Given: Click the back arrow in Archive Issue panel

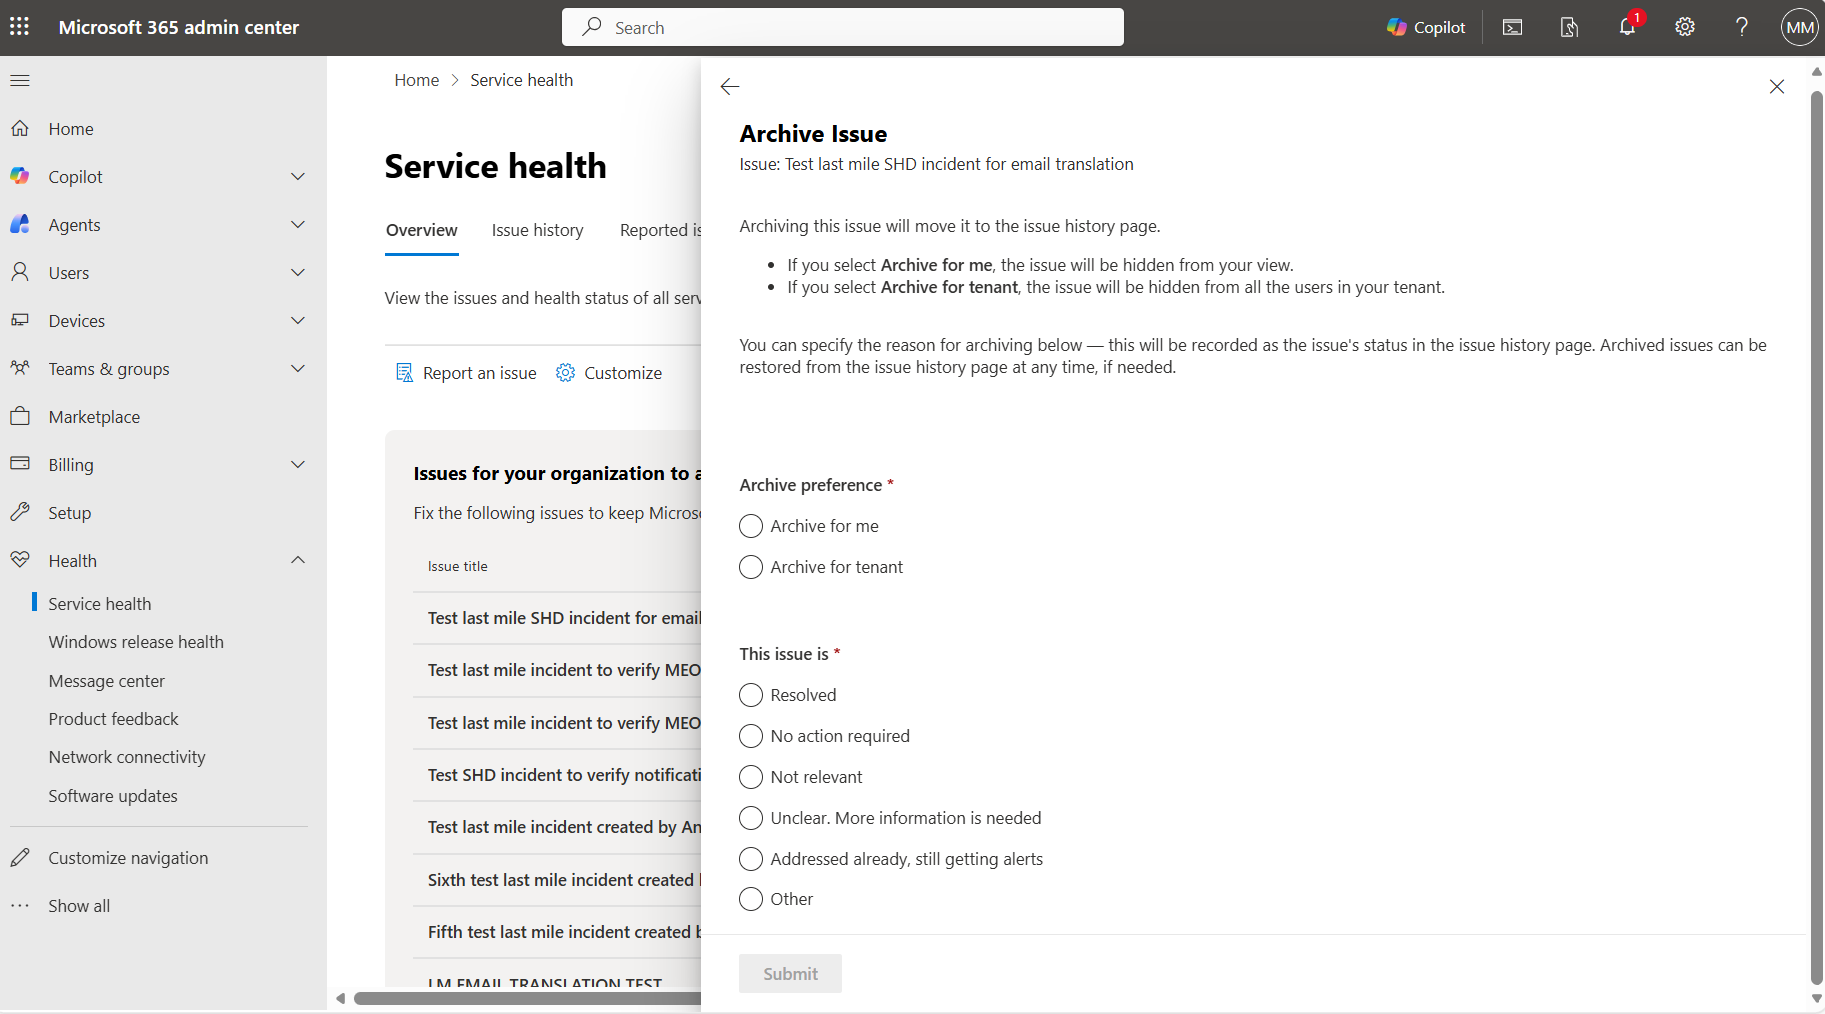Looking at the screenshot, I should click(x=729, y=87).
